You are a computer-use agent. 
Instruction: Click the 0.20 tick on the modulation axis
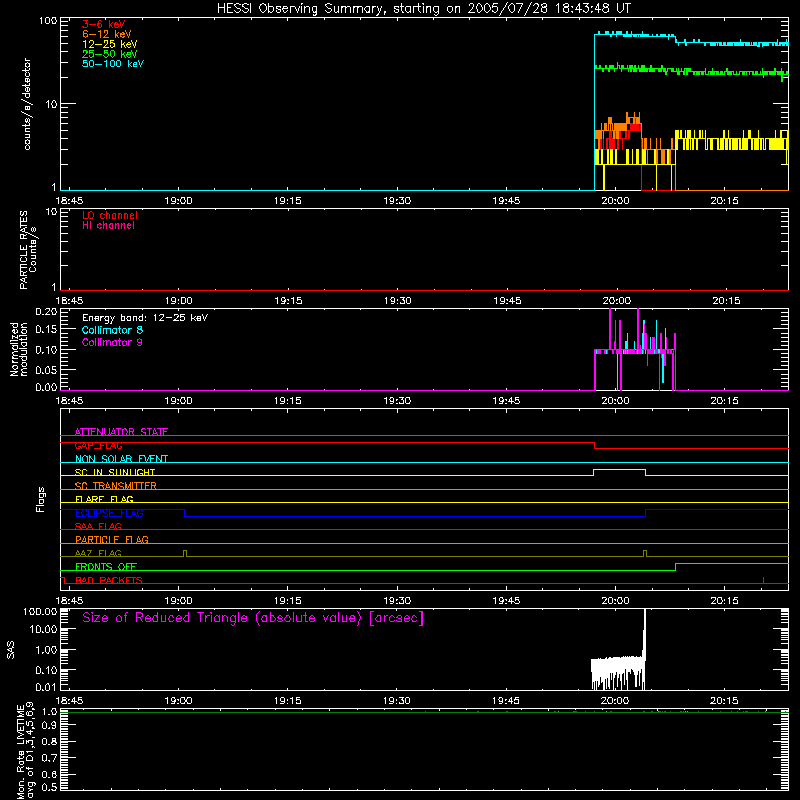46,311
